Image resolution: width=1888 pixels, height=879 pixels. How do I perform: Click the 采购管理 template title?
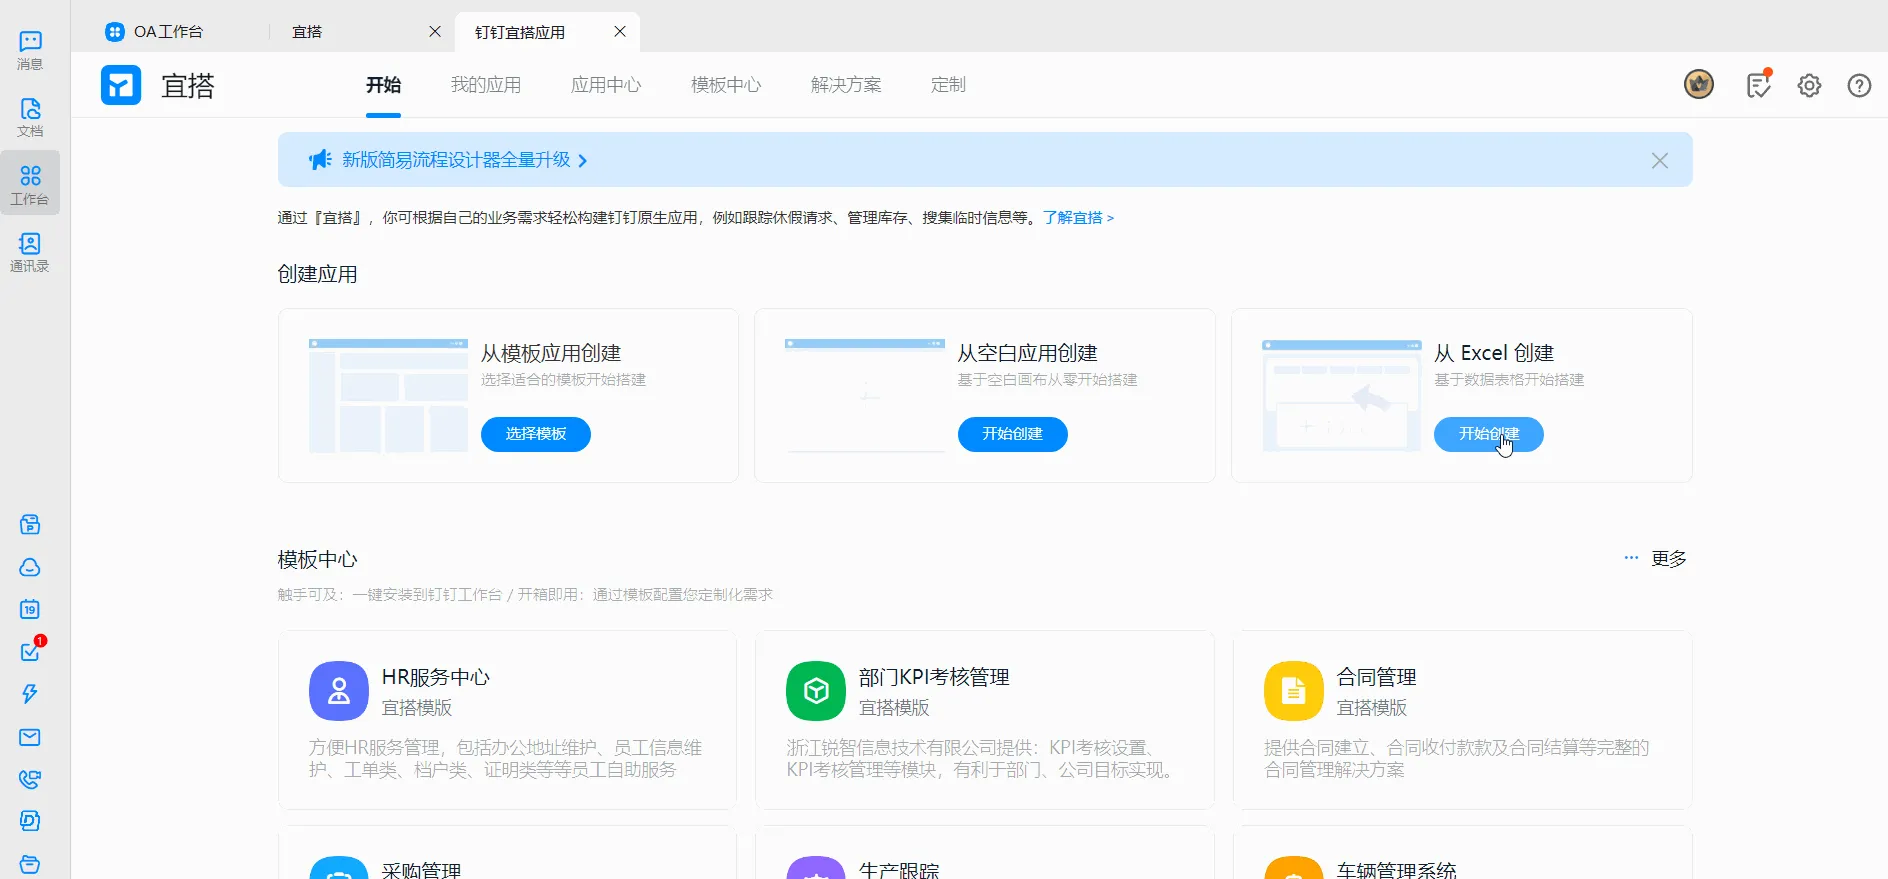(x=422, y=870)
